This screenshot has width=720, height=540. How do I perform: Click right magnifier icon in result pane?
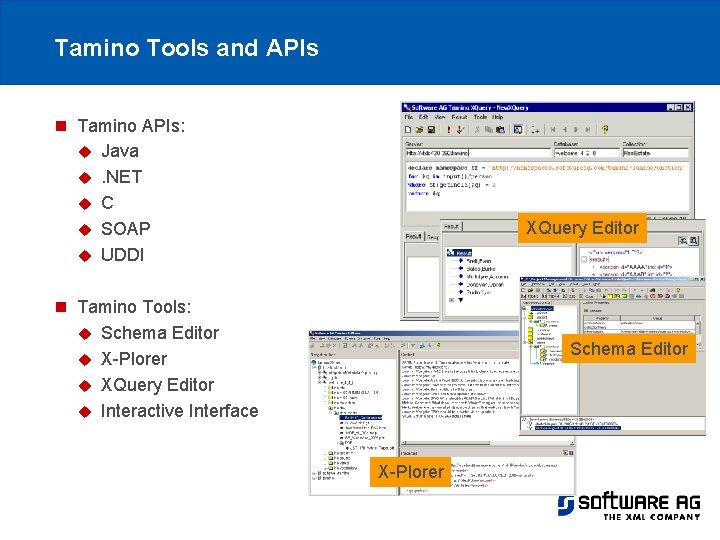point(694,241)
